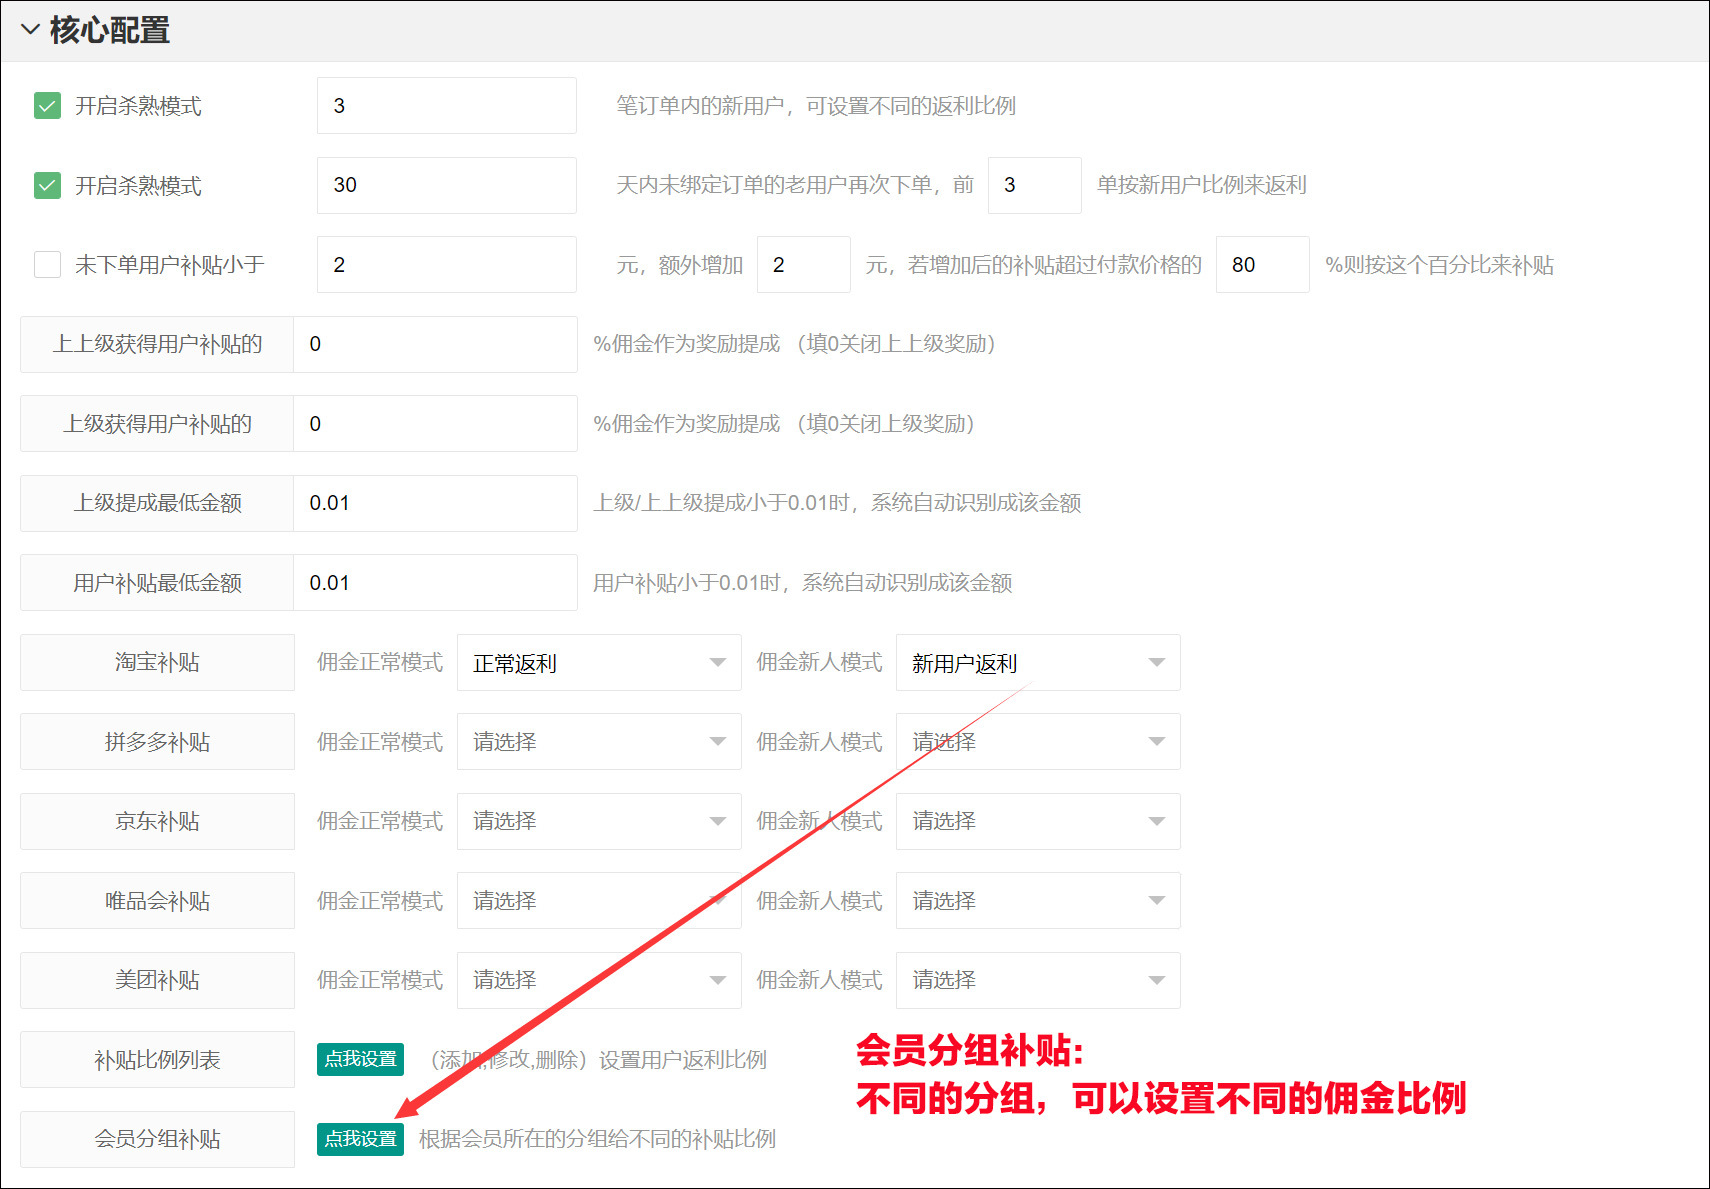
Task: Focus the 上上级获得用户补贴的 input field
Action: [435, 344]
